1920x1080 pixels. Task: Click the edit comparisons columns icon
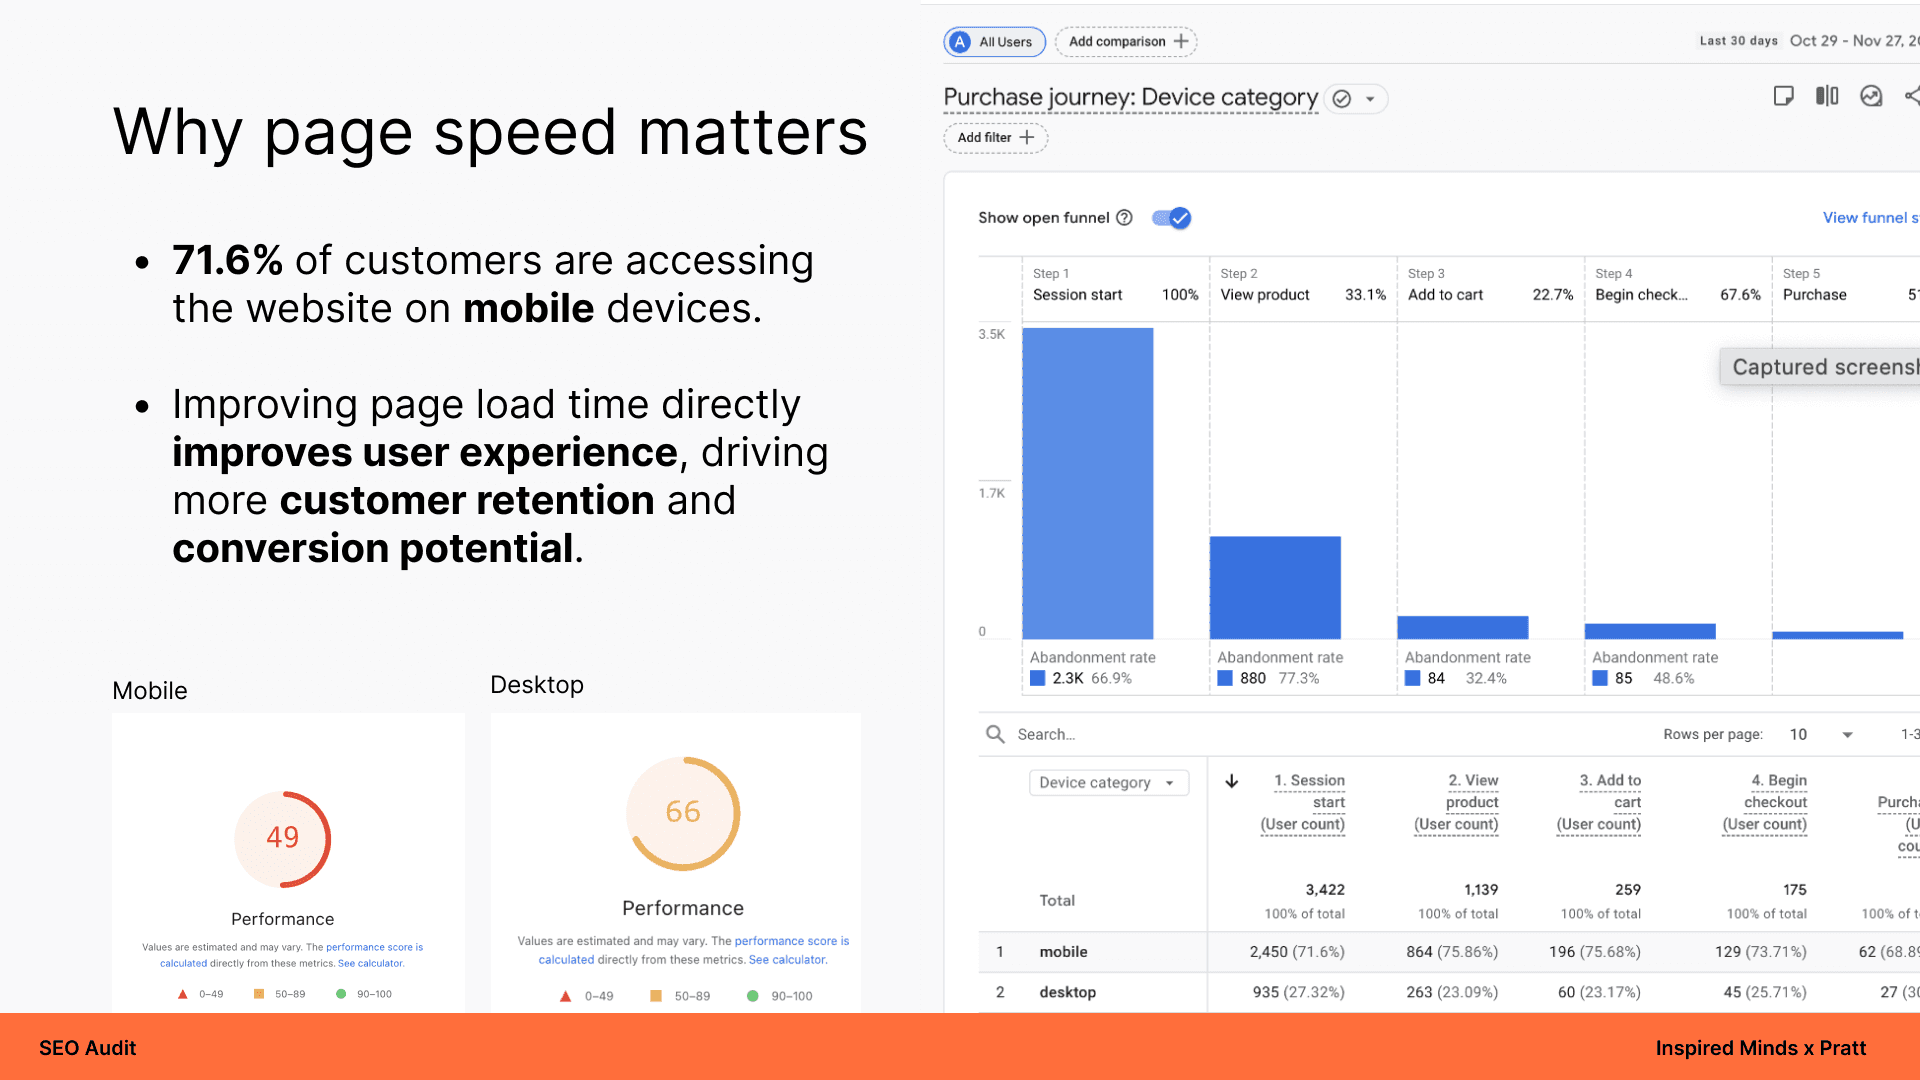[1827, 96]
